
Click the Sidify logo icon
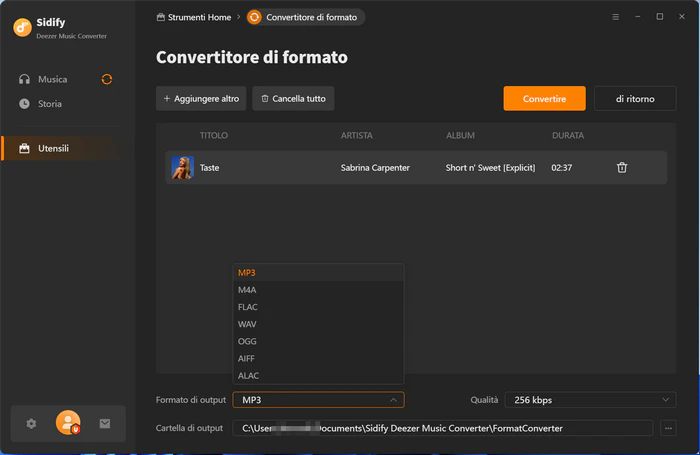pos(22,27)
